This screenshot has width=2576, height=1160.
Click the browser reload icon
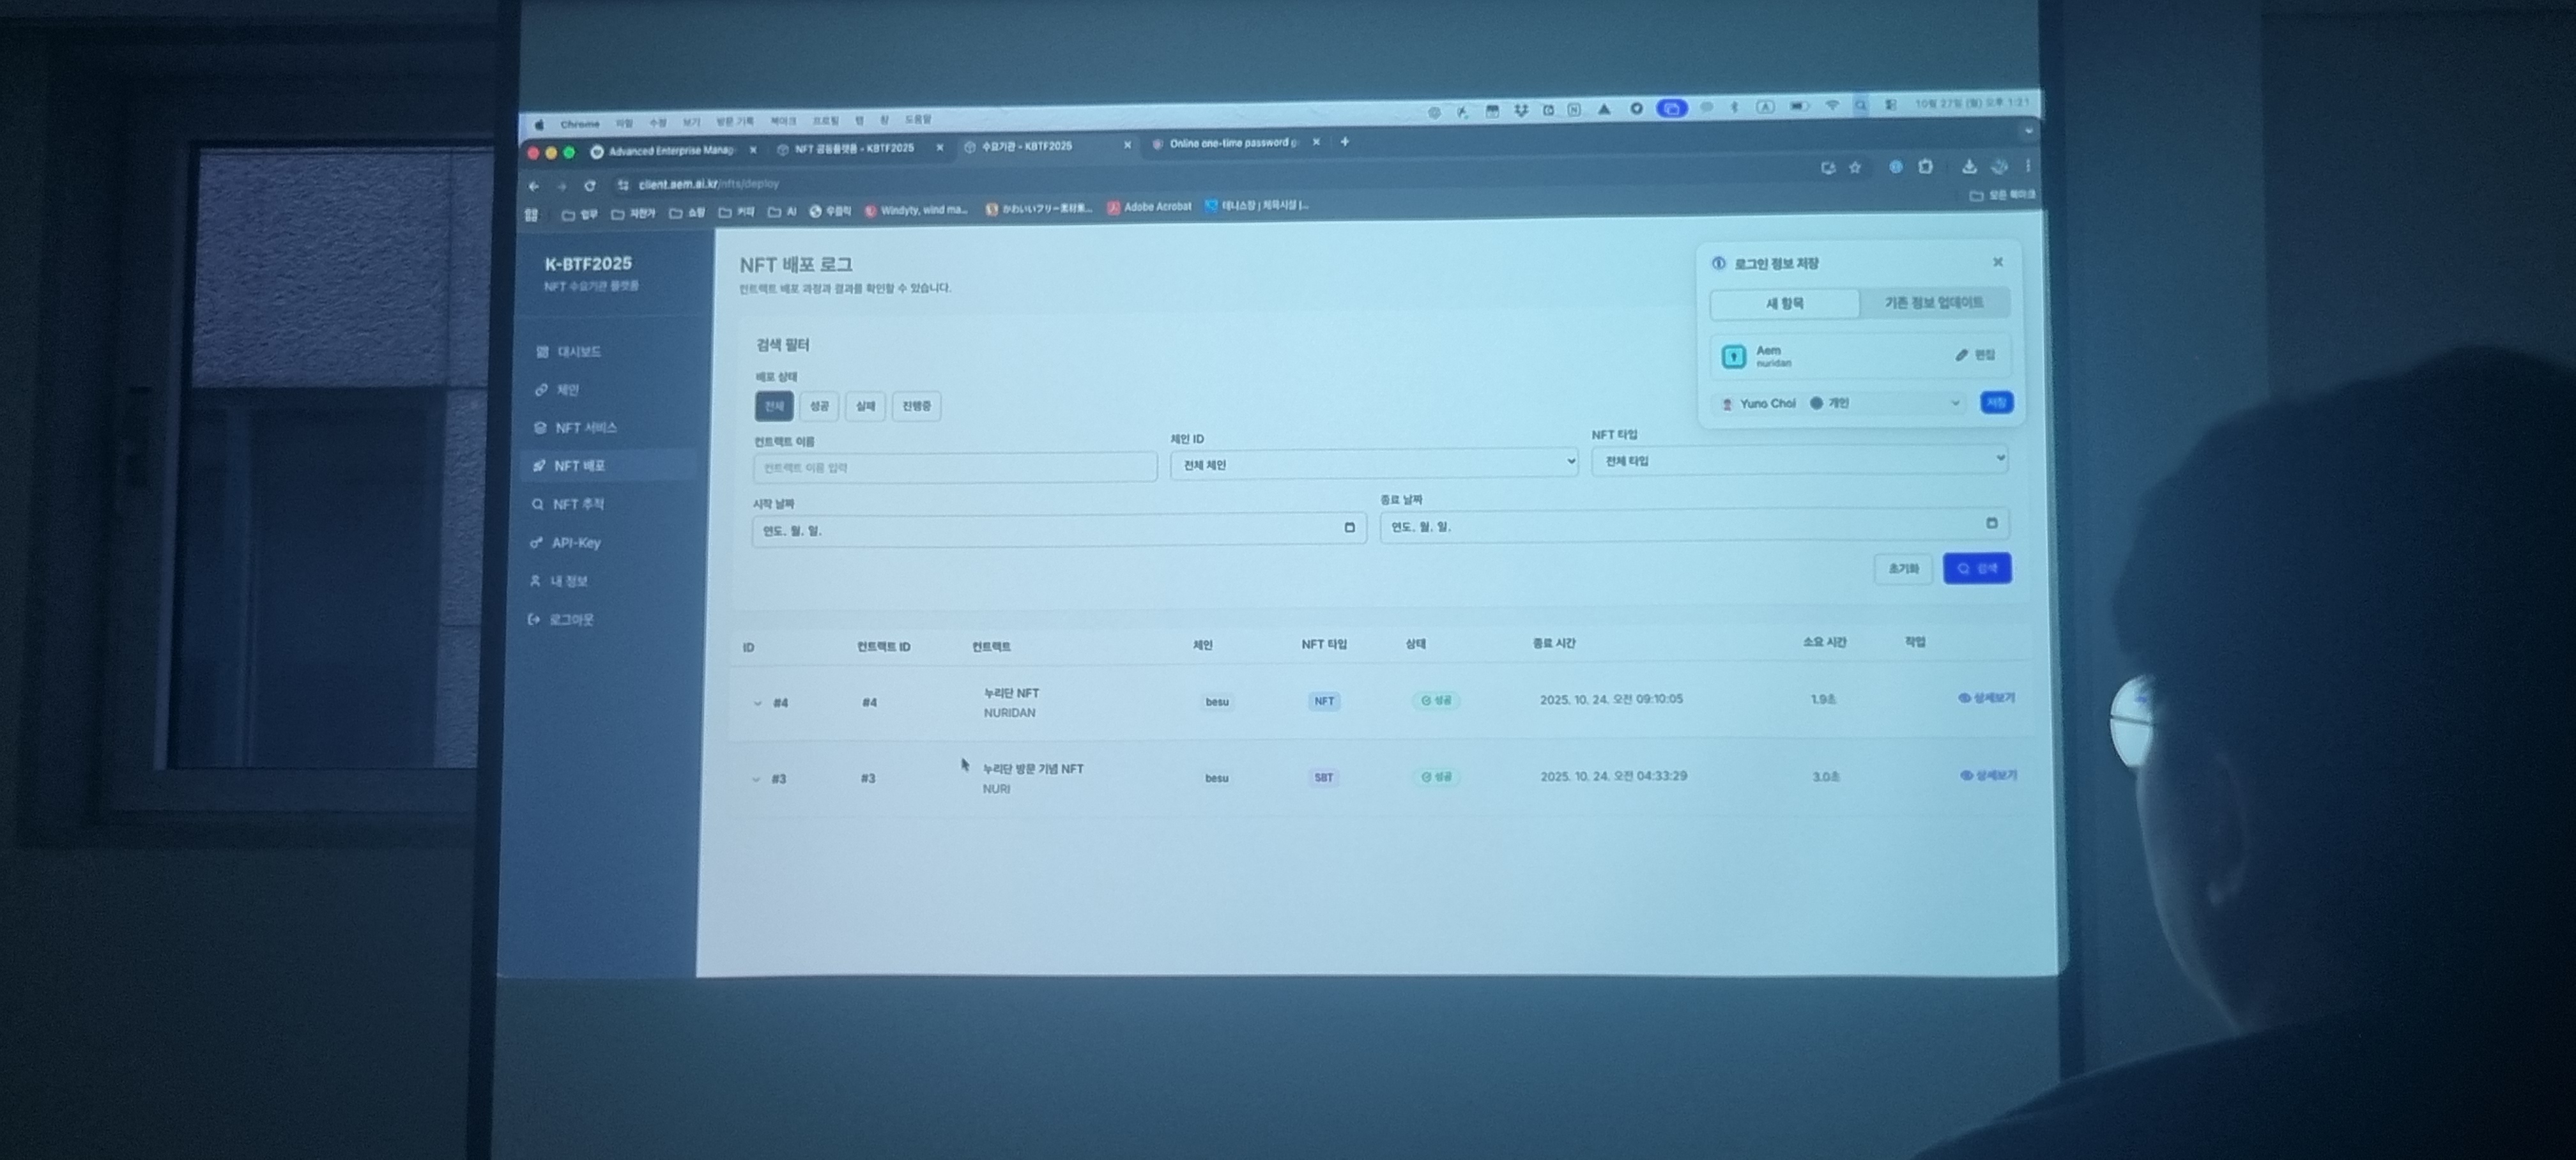pyautogui.click(x=590, y=186)
